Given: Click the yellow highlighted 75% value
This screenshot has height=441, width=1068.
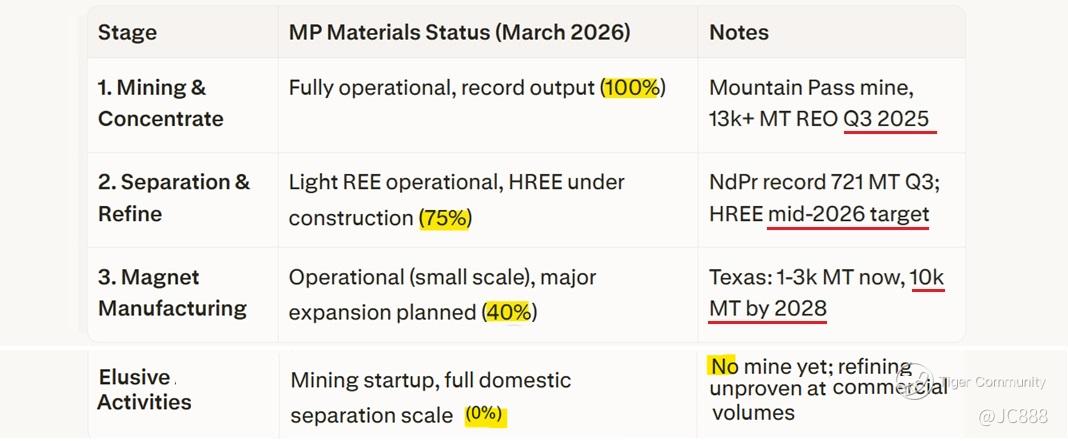Looking at the screenshot, I should tap(444, 218).
